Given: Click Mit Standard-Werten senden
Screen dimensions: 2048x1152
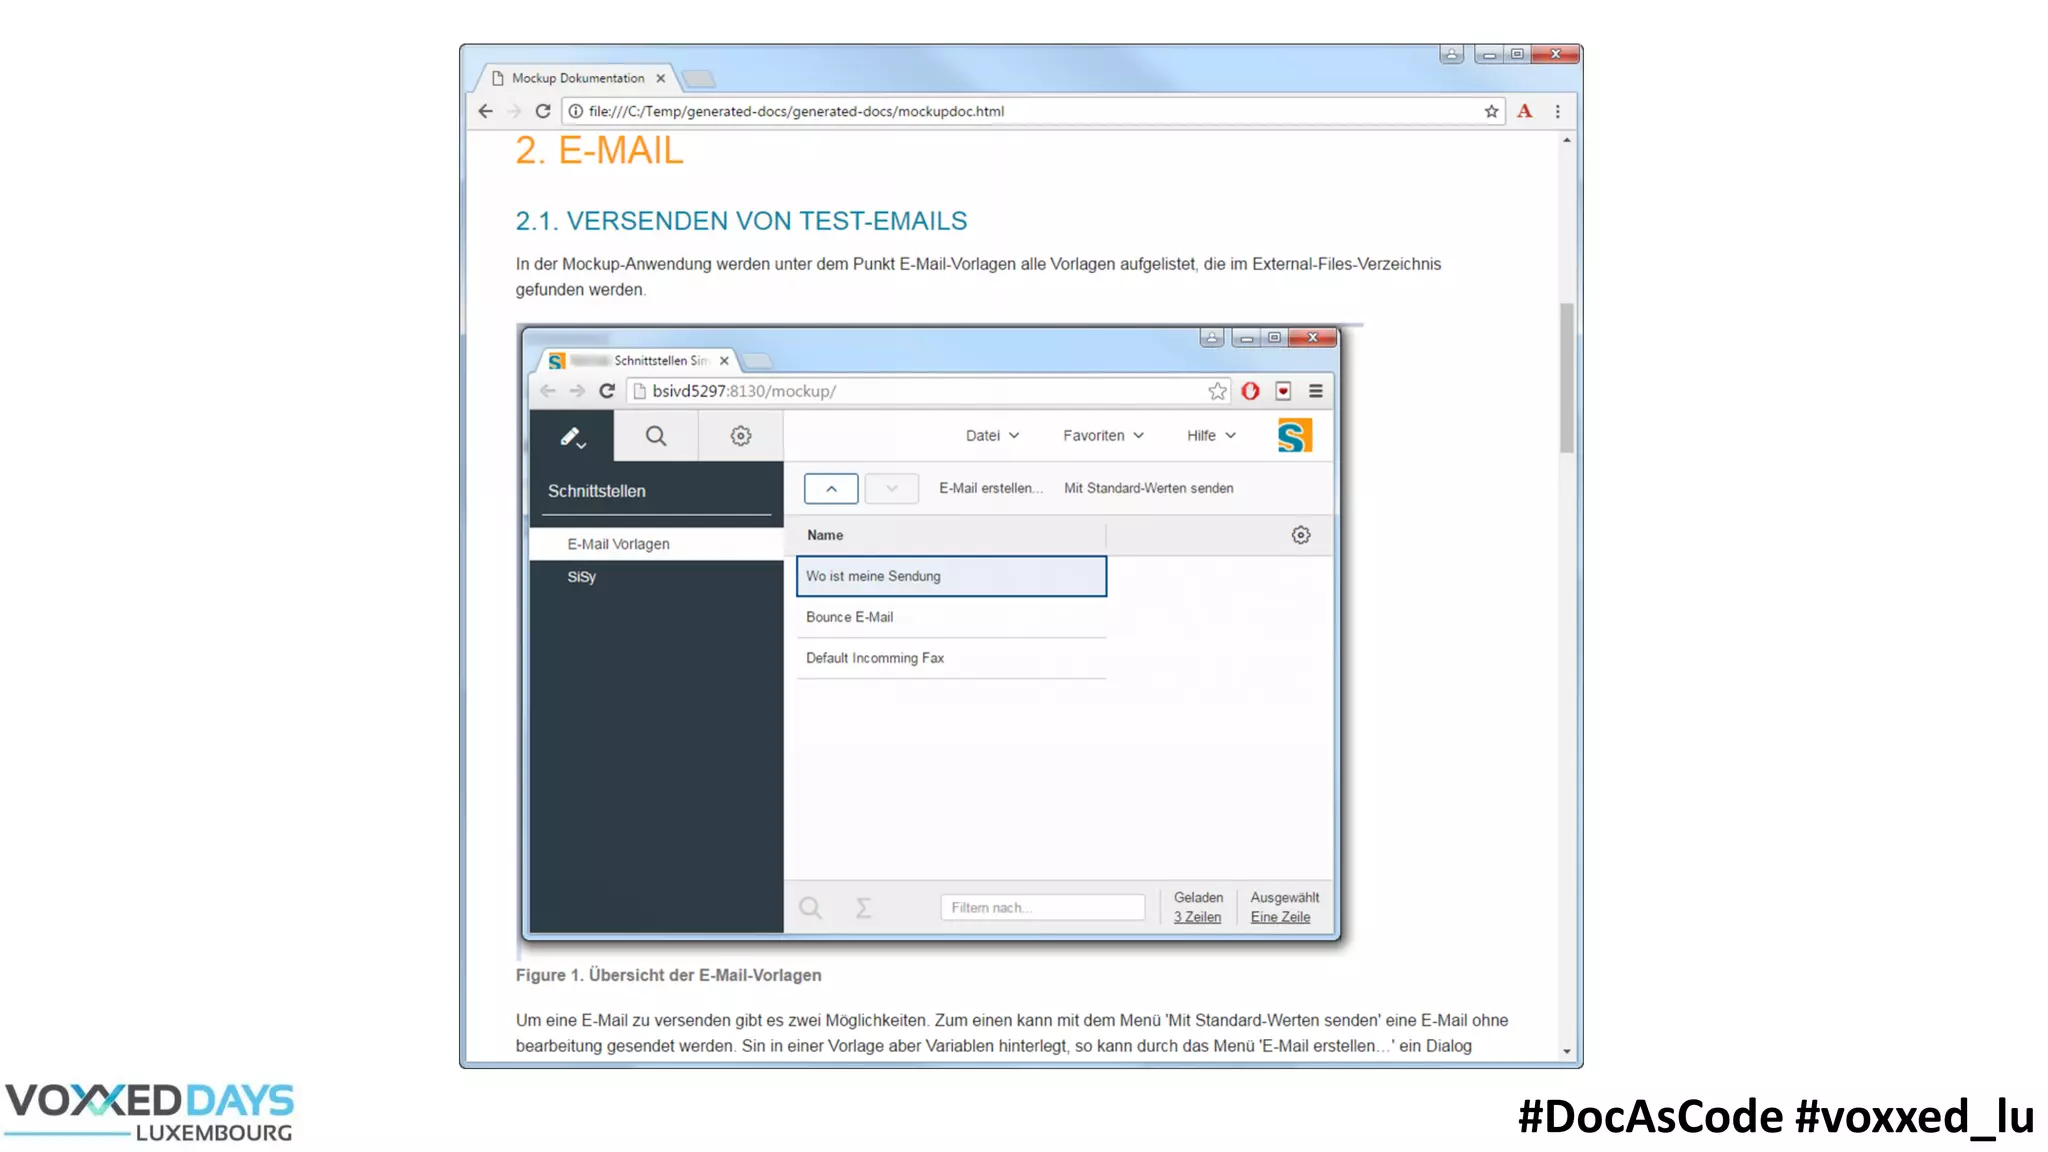Looking at the screenshot, I should coord(1148,488).
